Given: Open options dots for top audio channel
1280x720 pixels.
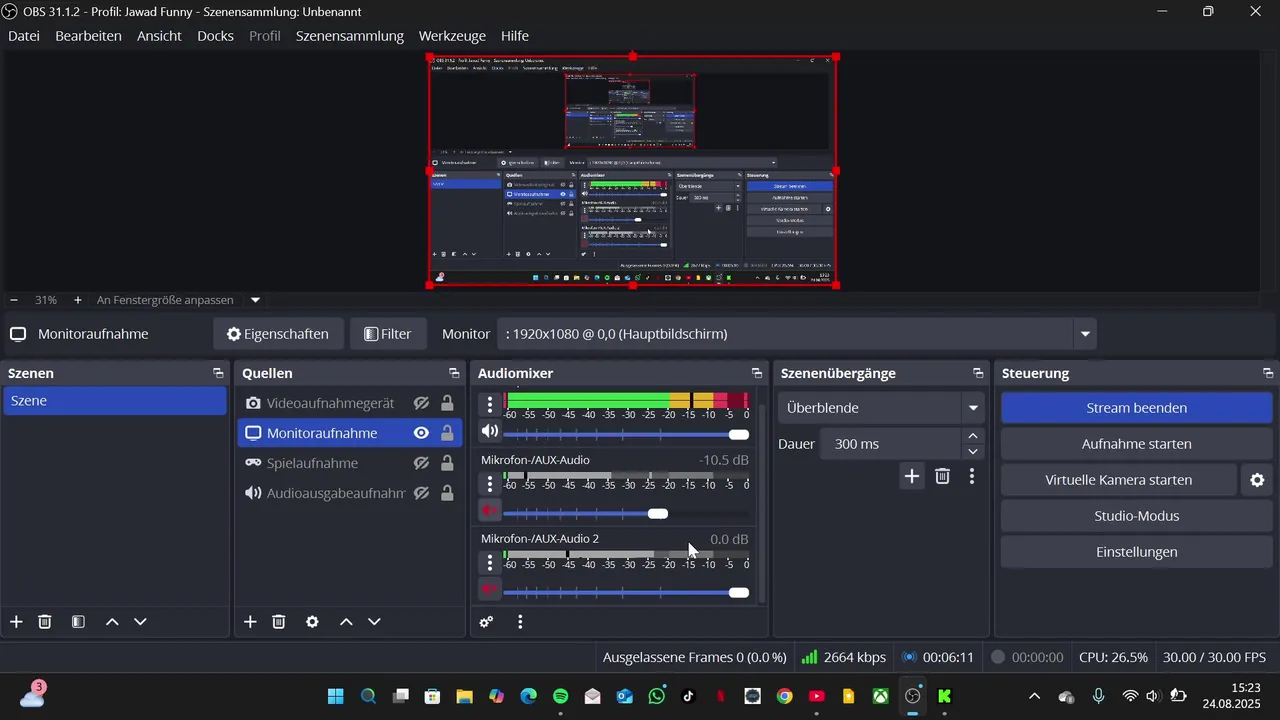Looking at the screenshot, I should coord(489,405).
